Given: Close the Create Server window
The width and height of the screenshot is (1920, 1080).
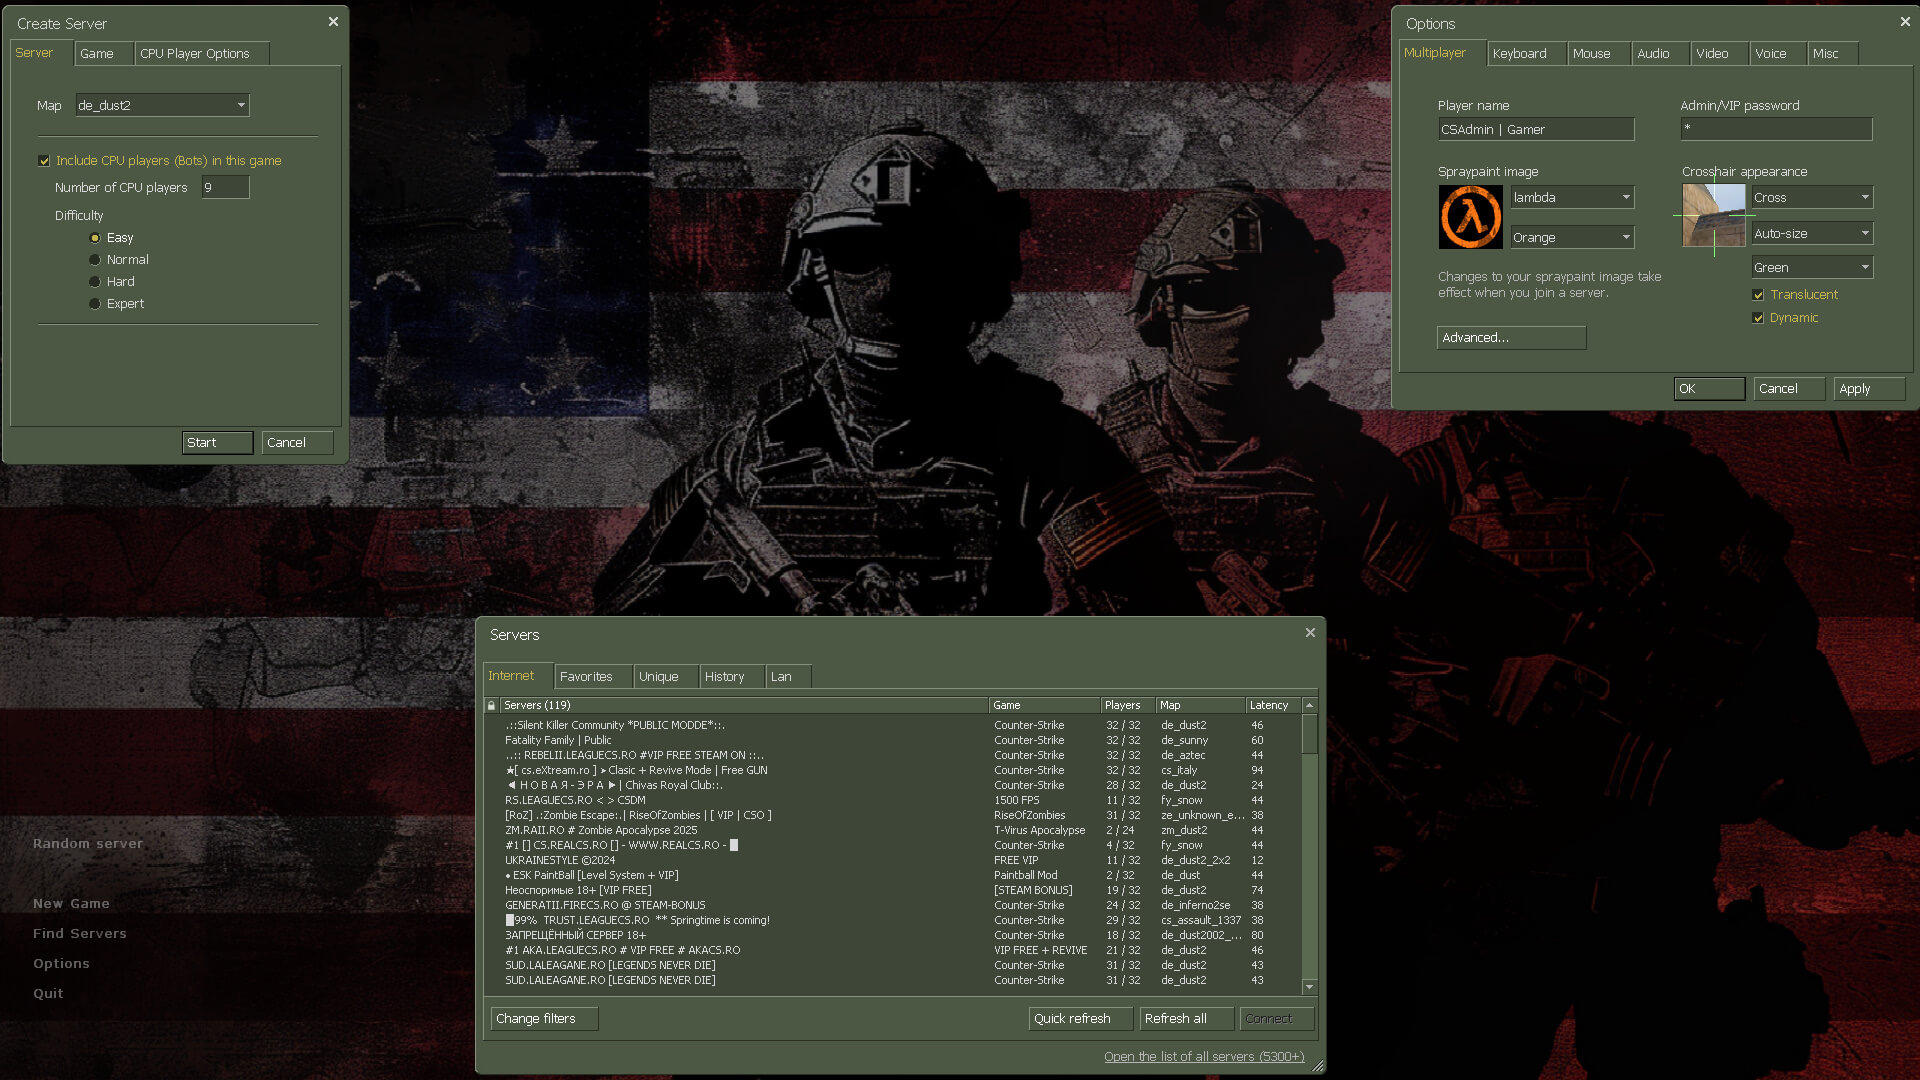Looking at the screenshot, I should [x=333, y=22].
